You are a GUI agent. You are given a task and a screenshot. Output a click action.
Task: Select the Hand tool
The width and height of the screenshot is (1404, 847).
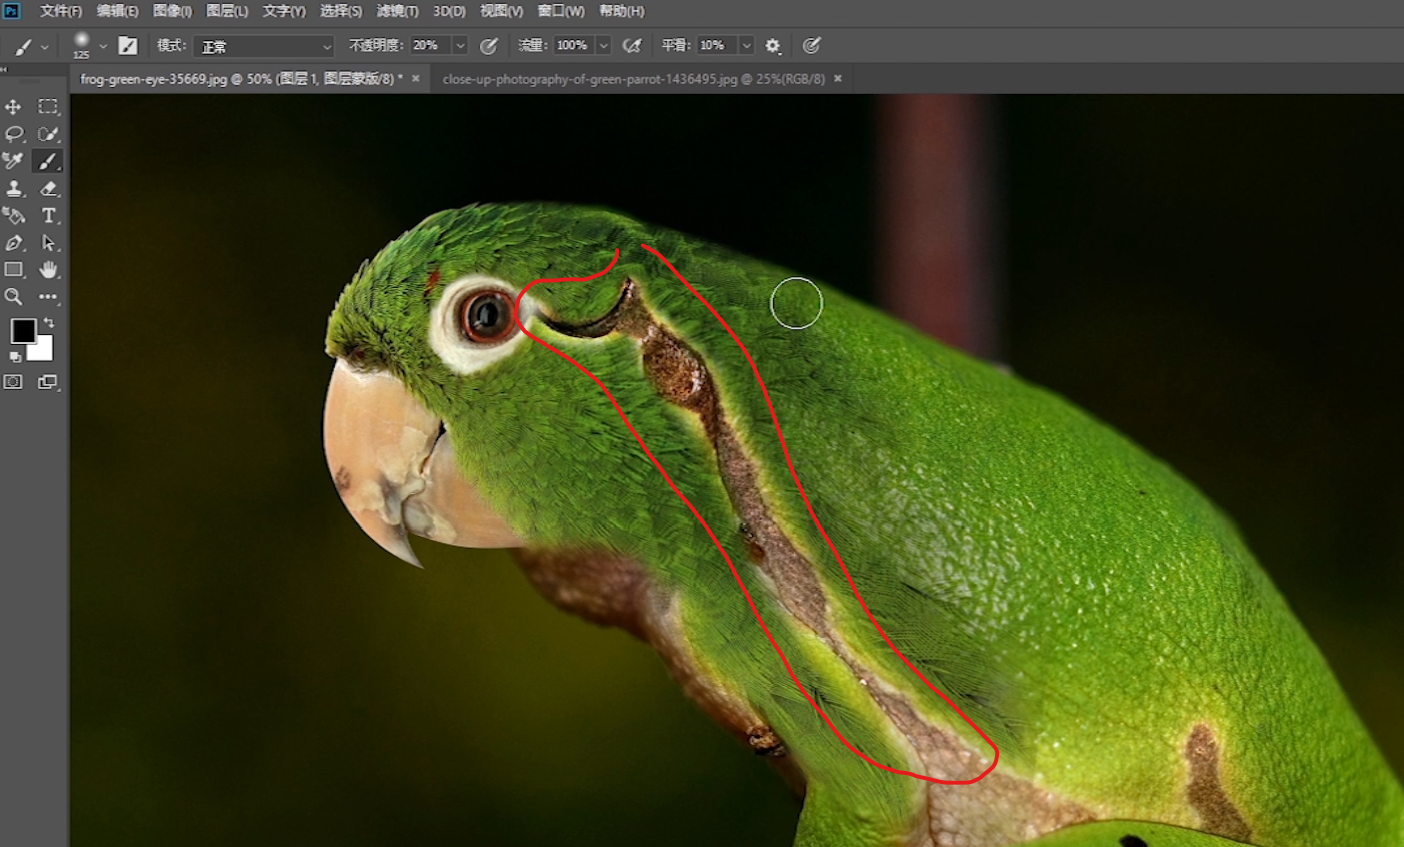48,269
